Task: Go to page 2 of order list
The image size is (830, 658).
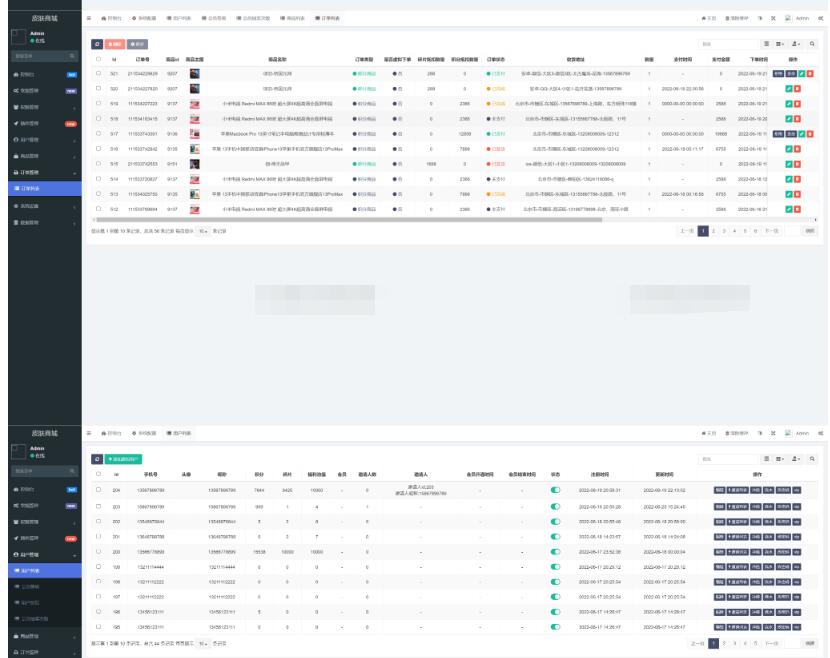Action: click(x=715, y=231)
